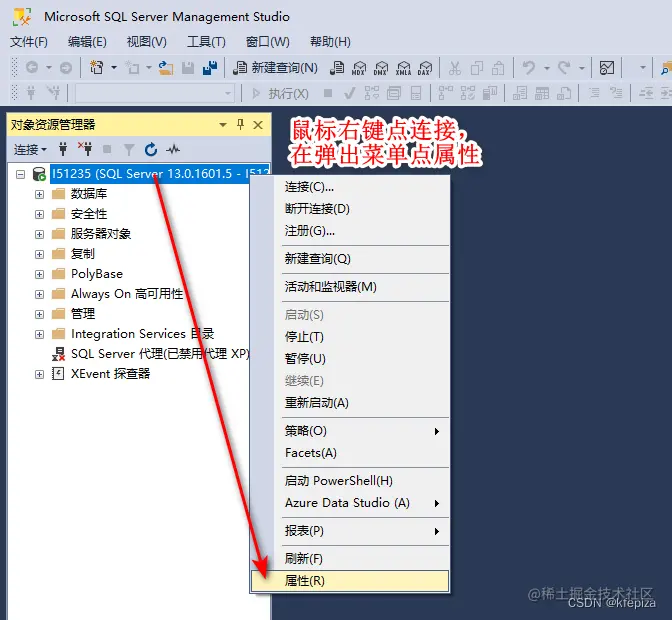Click Disconnect plug icon in Object Explorer
This screenshot has width=672, height=620.
[85, 150]
